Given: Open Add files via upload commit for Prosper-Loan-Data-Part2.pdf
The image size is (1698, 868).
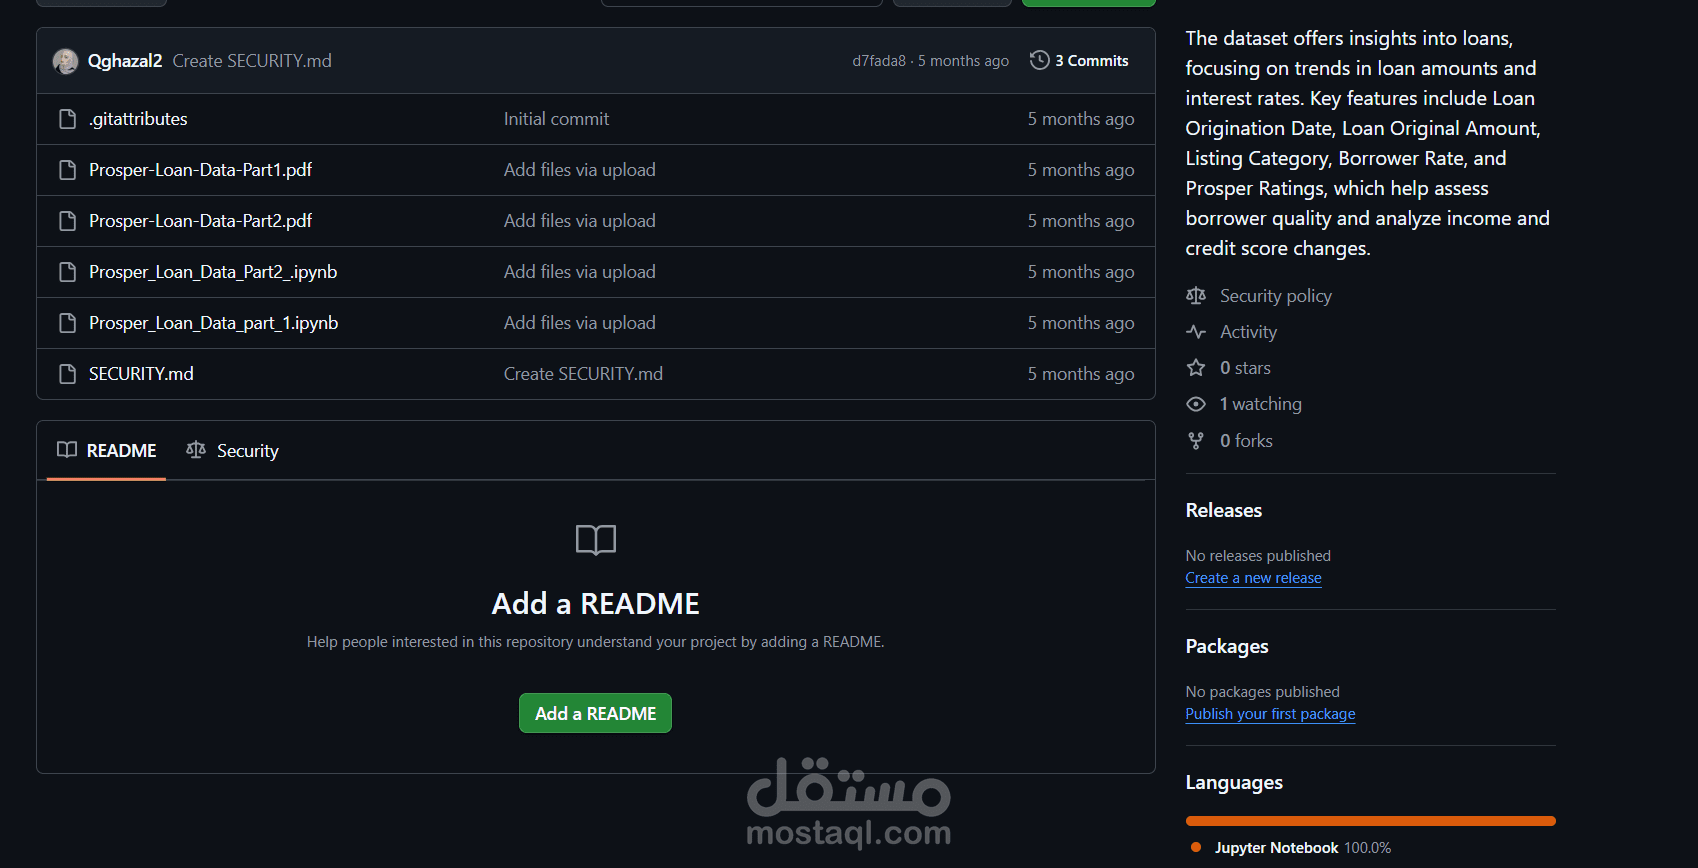Looking at the screenshot, I should (x=580, y=221).
